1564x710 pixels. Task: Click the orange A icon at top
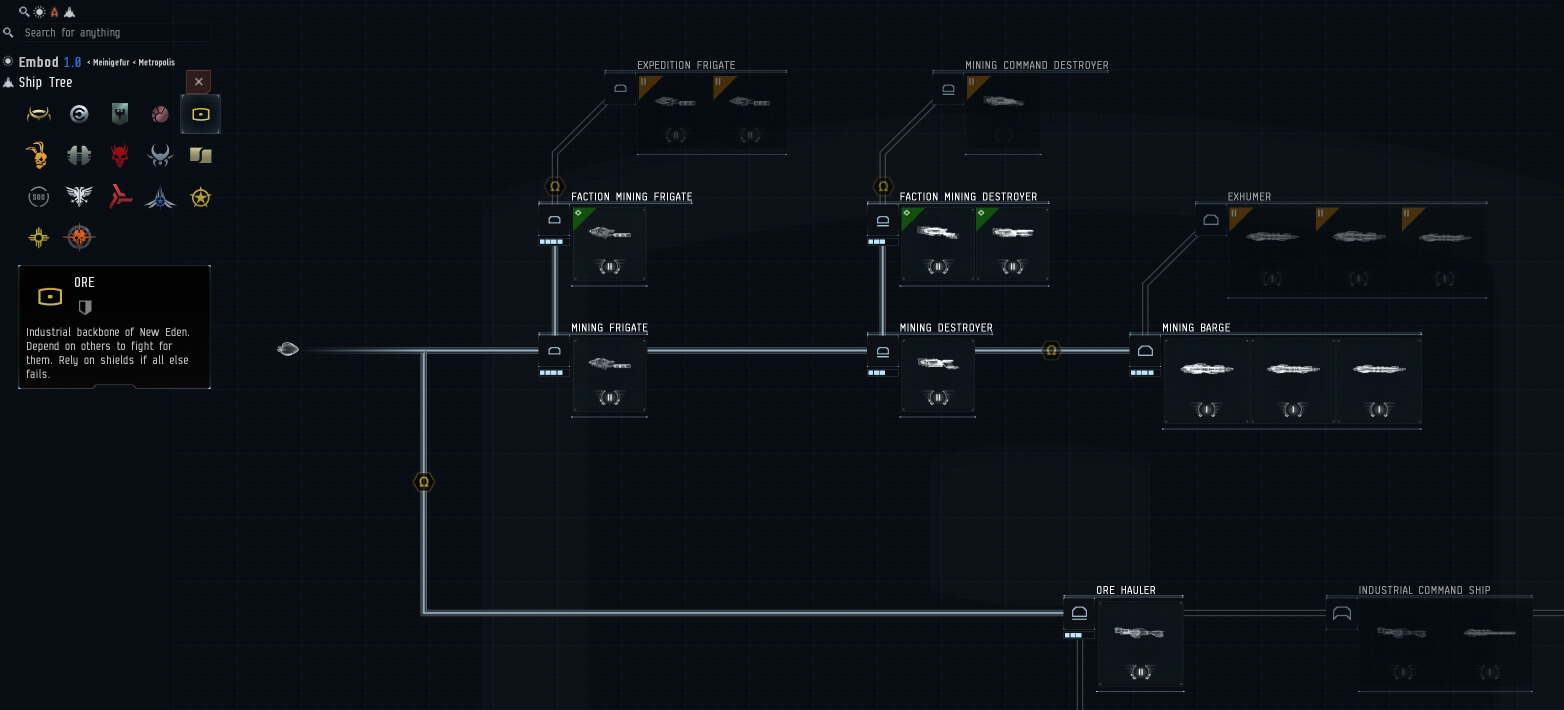click(x=55, y=12)
